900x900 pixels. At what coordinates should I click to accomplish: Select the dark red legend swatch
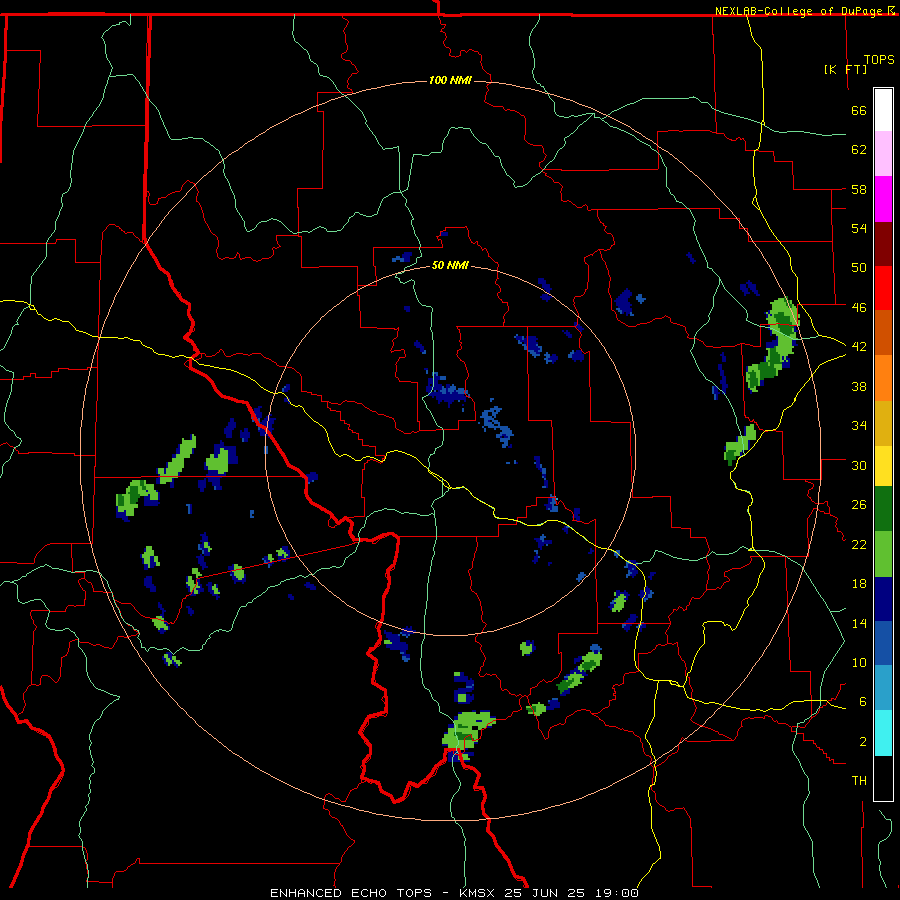click(883, 244)
